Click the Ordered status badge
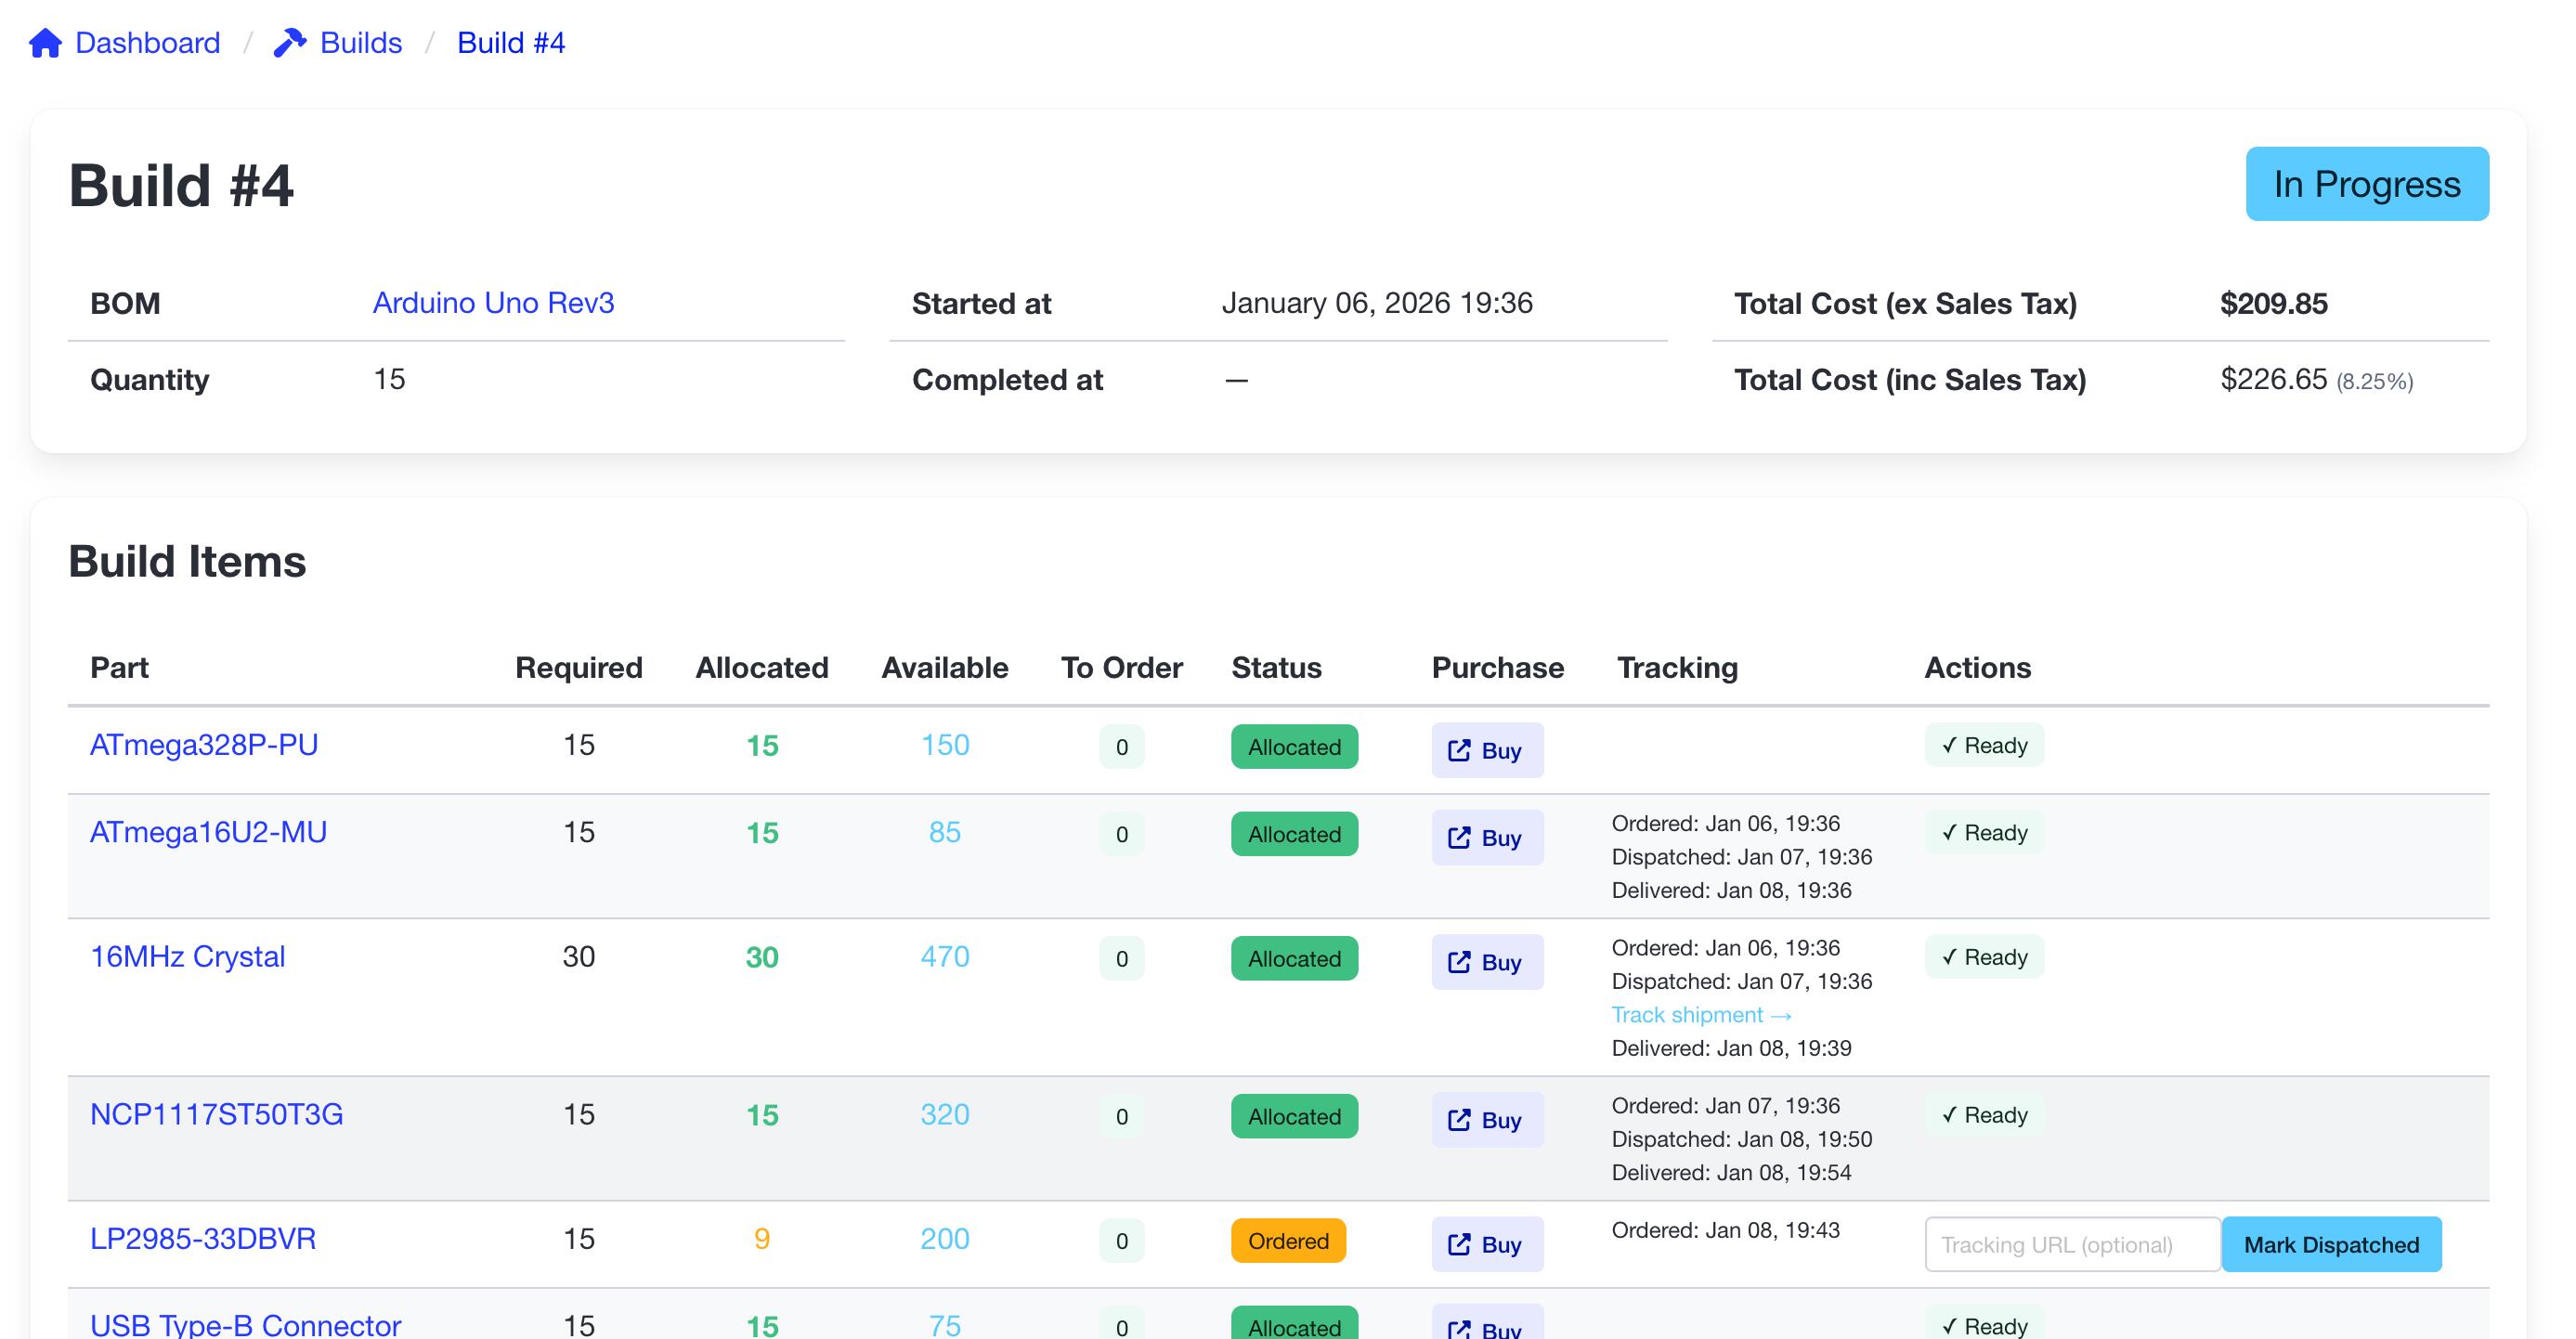This screenshot has width=2576, height=1339. click(x=1288, y=1241)
